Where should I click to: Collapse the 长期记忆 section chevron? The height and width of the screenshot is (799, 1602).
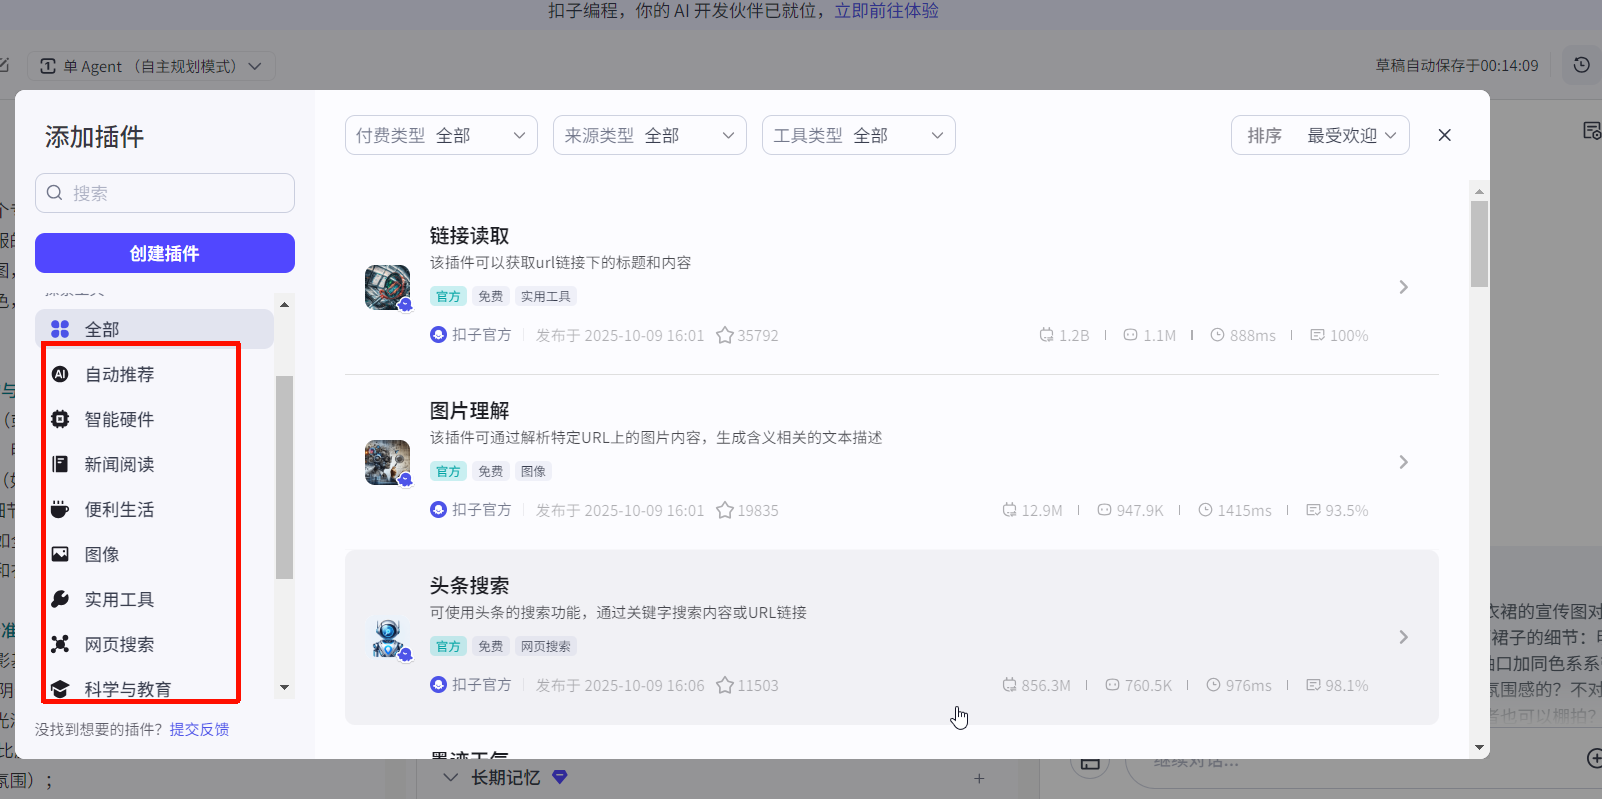450,777
